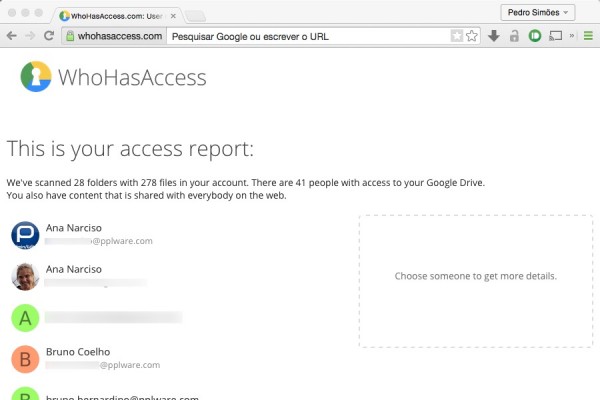
Task: Open the green circular extension icon
Action: (535, 36)
